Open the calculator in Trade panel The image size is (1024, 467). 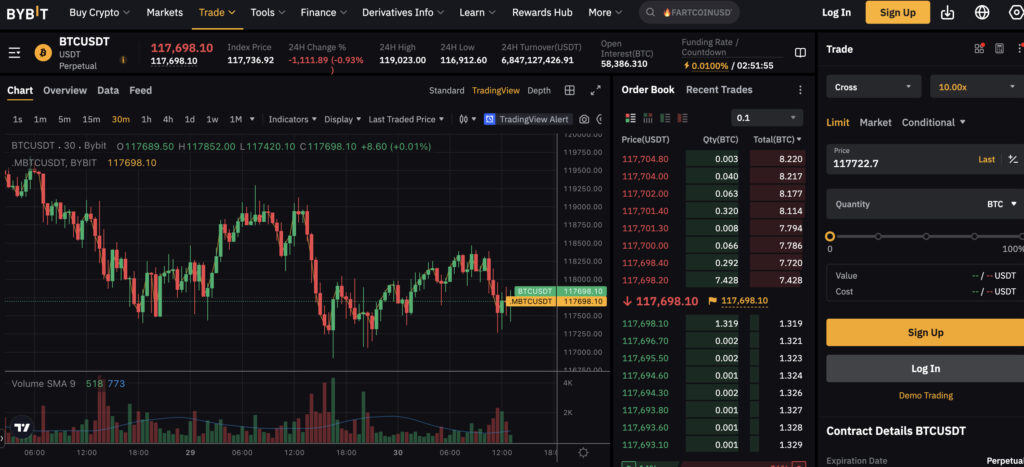click(x=999, y=48)
